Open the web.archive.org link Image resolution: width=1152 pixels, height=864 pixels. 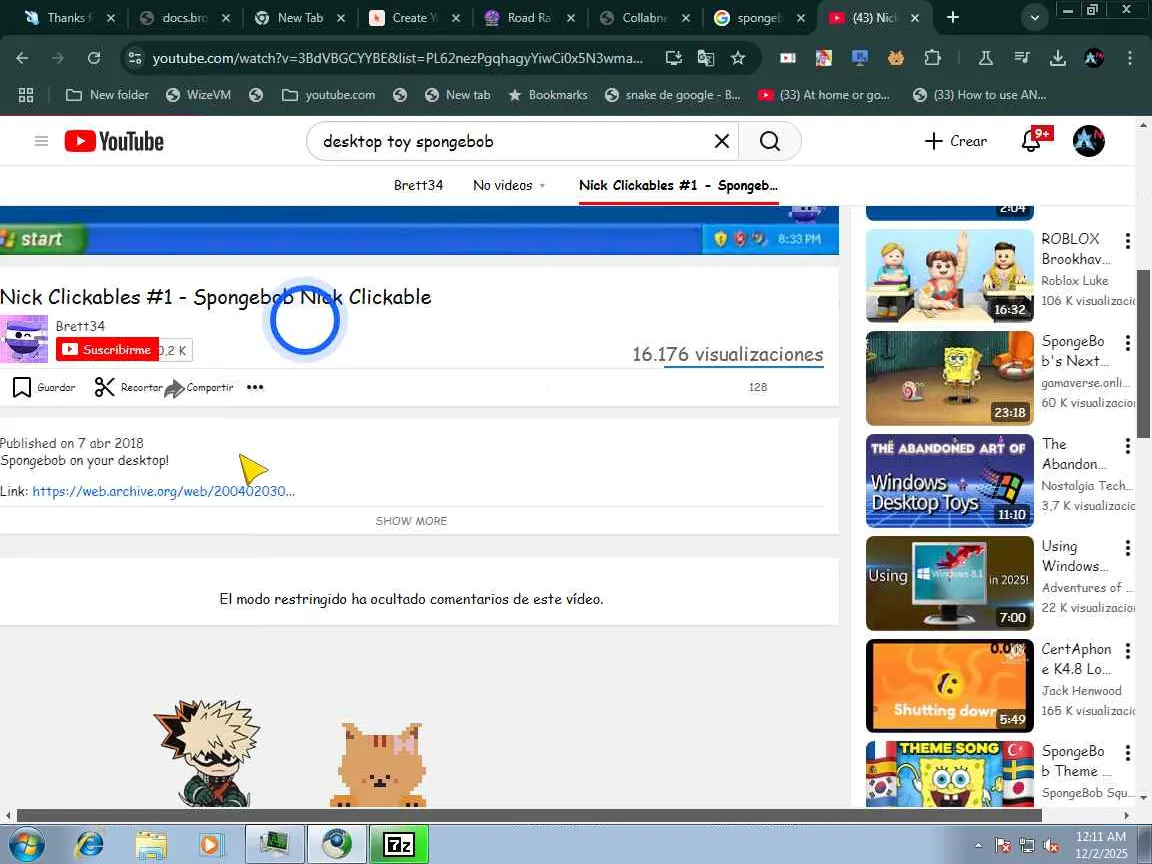(x=163, y=491)
